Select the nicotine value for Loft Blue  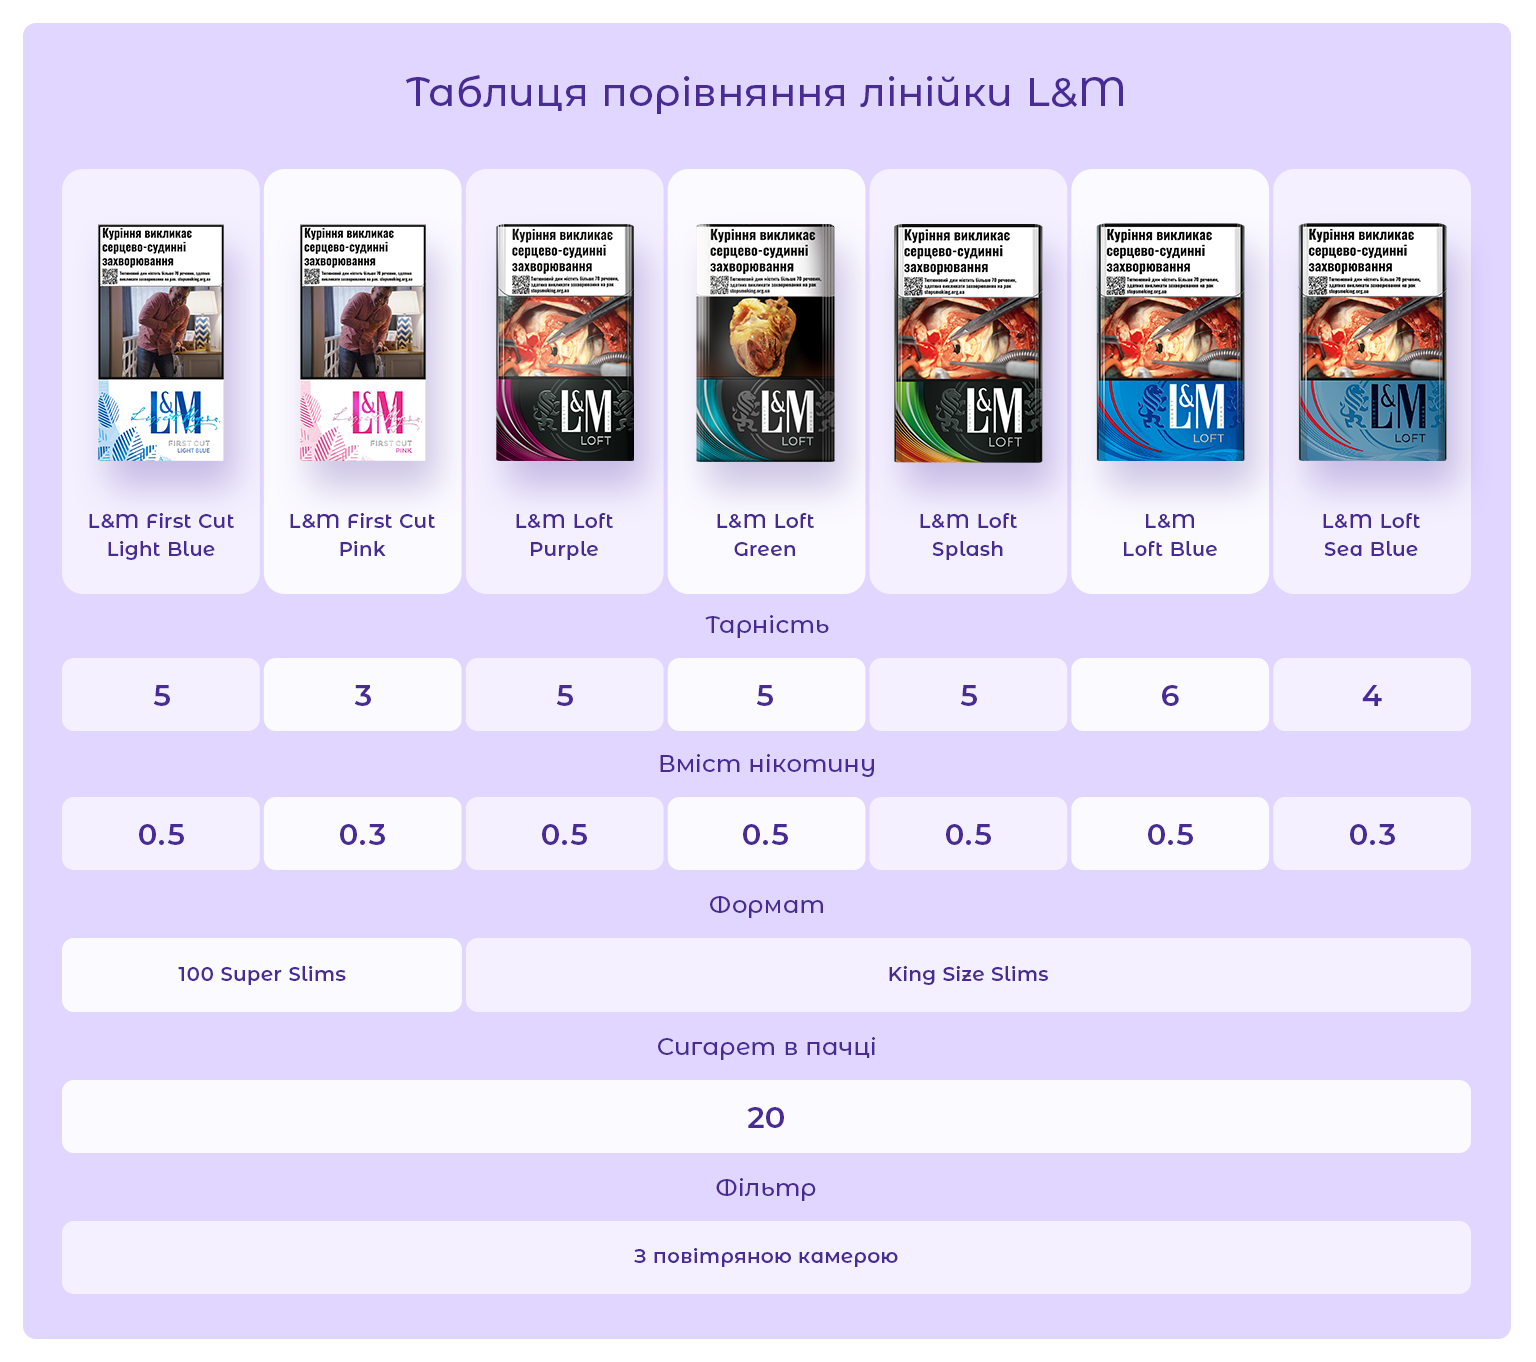pyautogui.click(x=1170, y=834)
